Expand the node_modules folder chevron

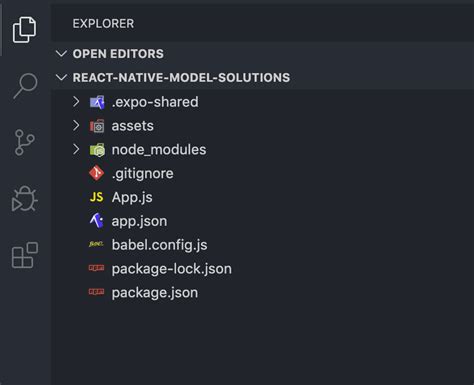[x=76, y=149]
